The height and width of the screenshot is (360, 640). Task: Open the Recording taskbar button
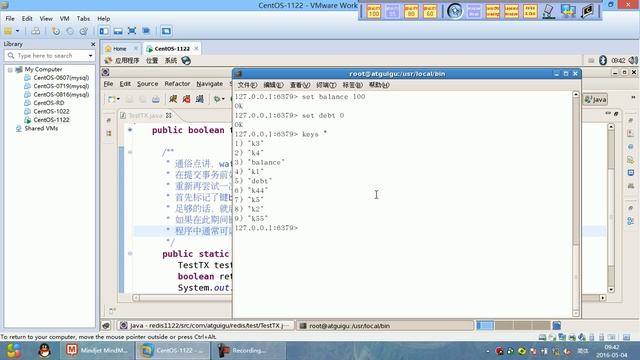click(x=248, y=351)
